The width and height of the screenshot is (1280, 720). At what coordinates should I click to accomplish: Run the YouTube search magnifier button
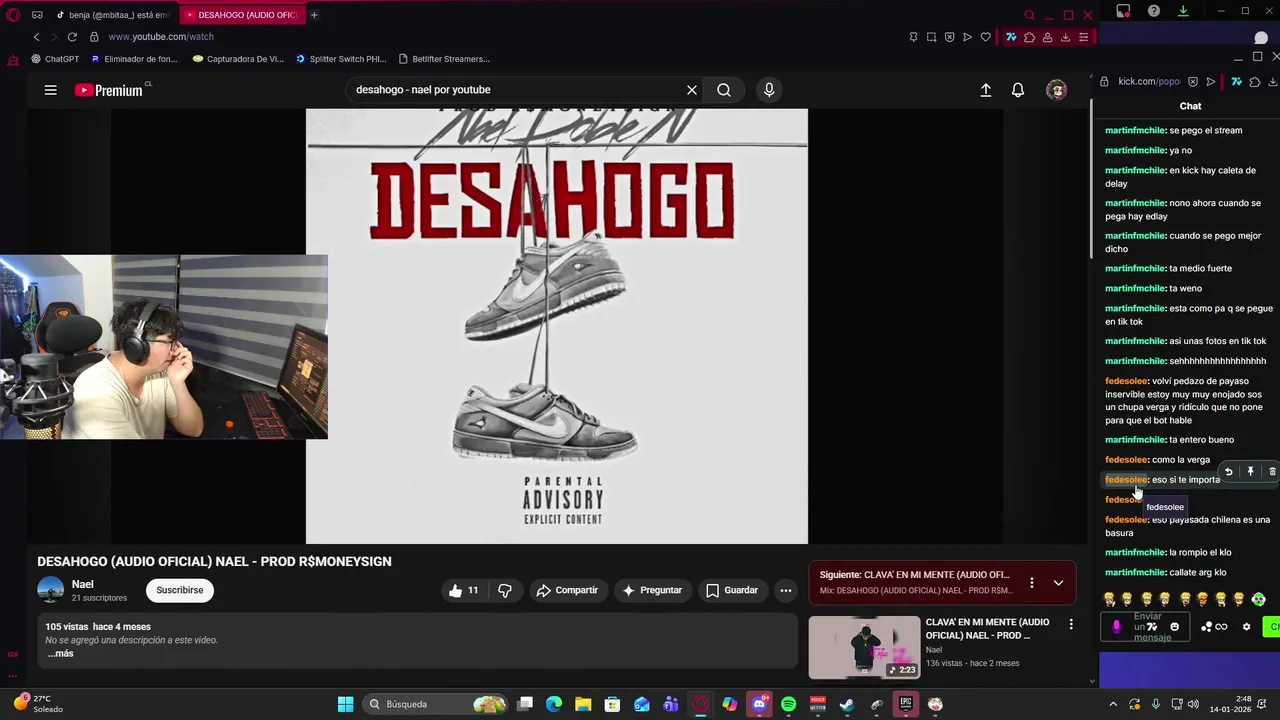[724, 90]
